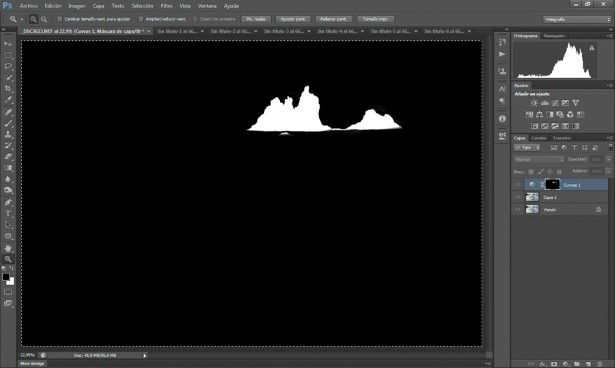Hide the Curvas 1 layer
The height and width of the screenshot is (368, 615).
(x=517, y=185)
